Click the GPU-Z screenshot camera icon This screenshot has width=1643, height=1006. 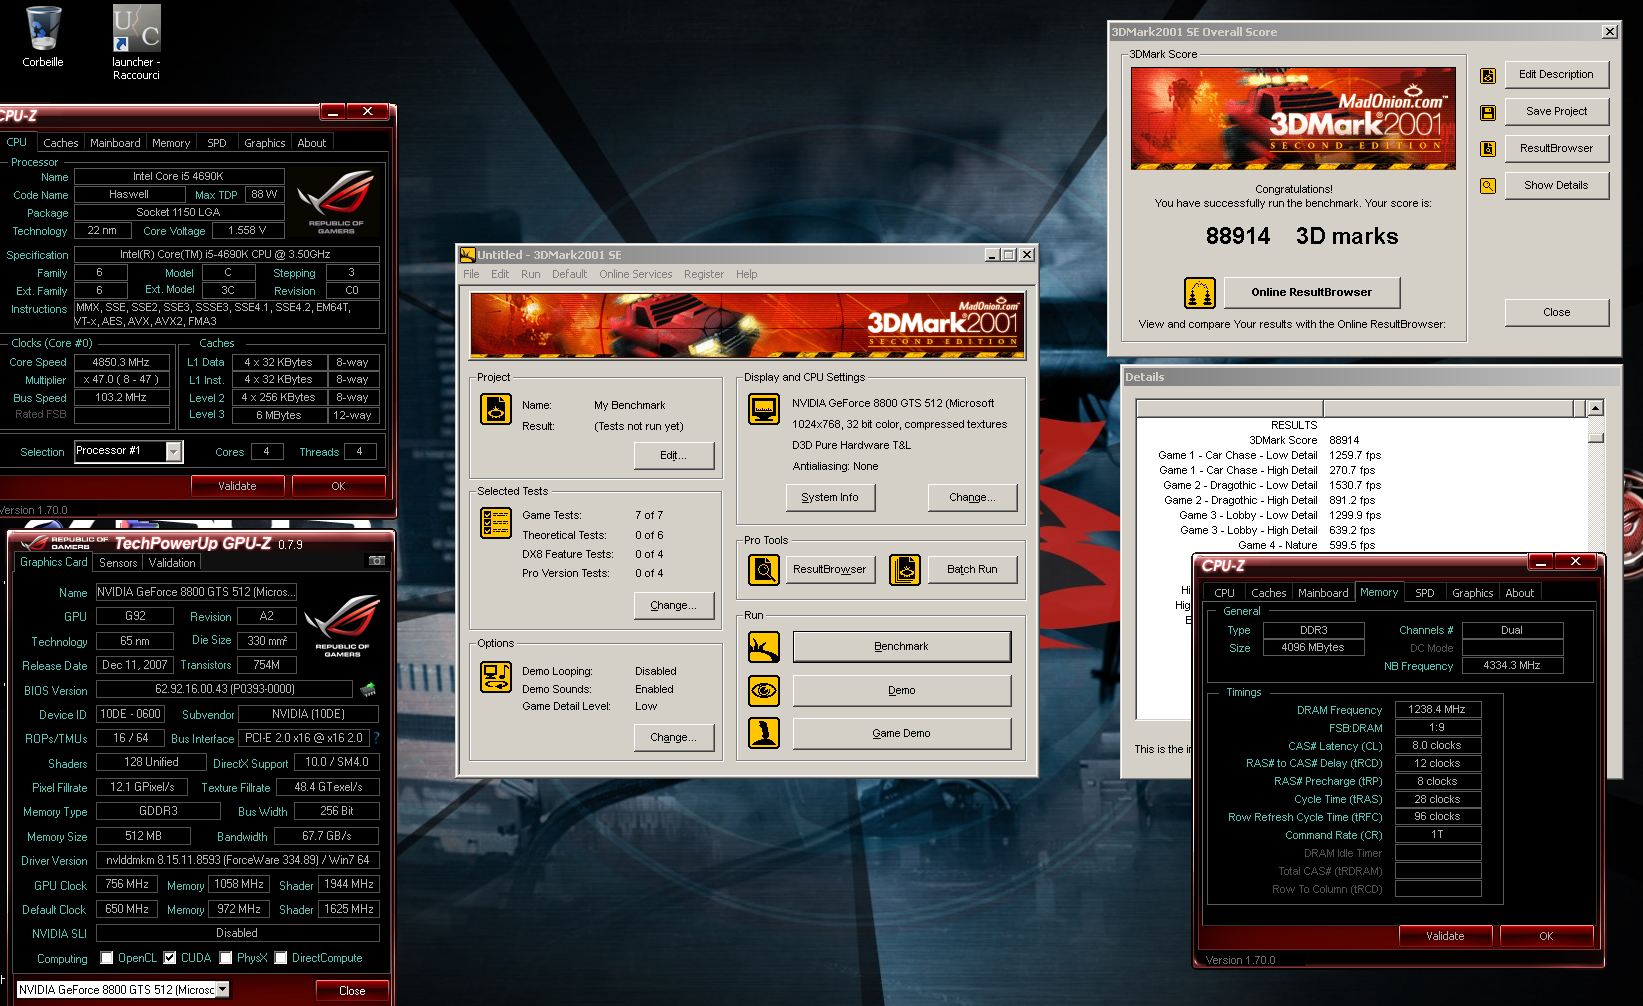[x=377, y=562]
